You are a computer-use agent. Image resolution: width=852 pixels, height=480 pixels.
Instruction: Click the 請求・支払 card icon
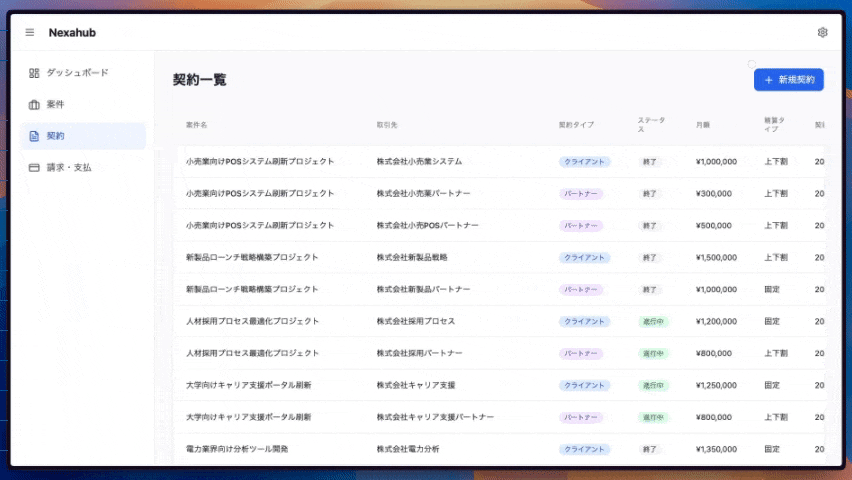34,167
